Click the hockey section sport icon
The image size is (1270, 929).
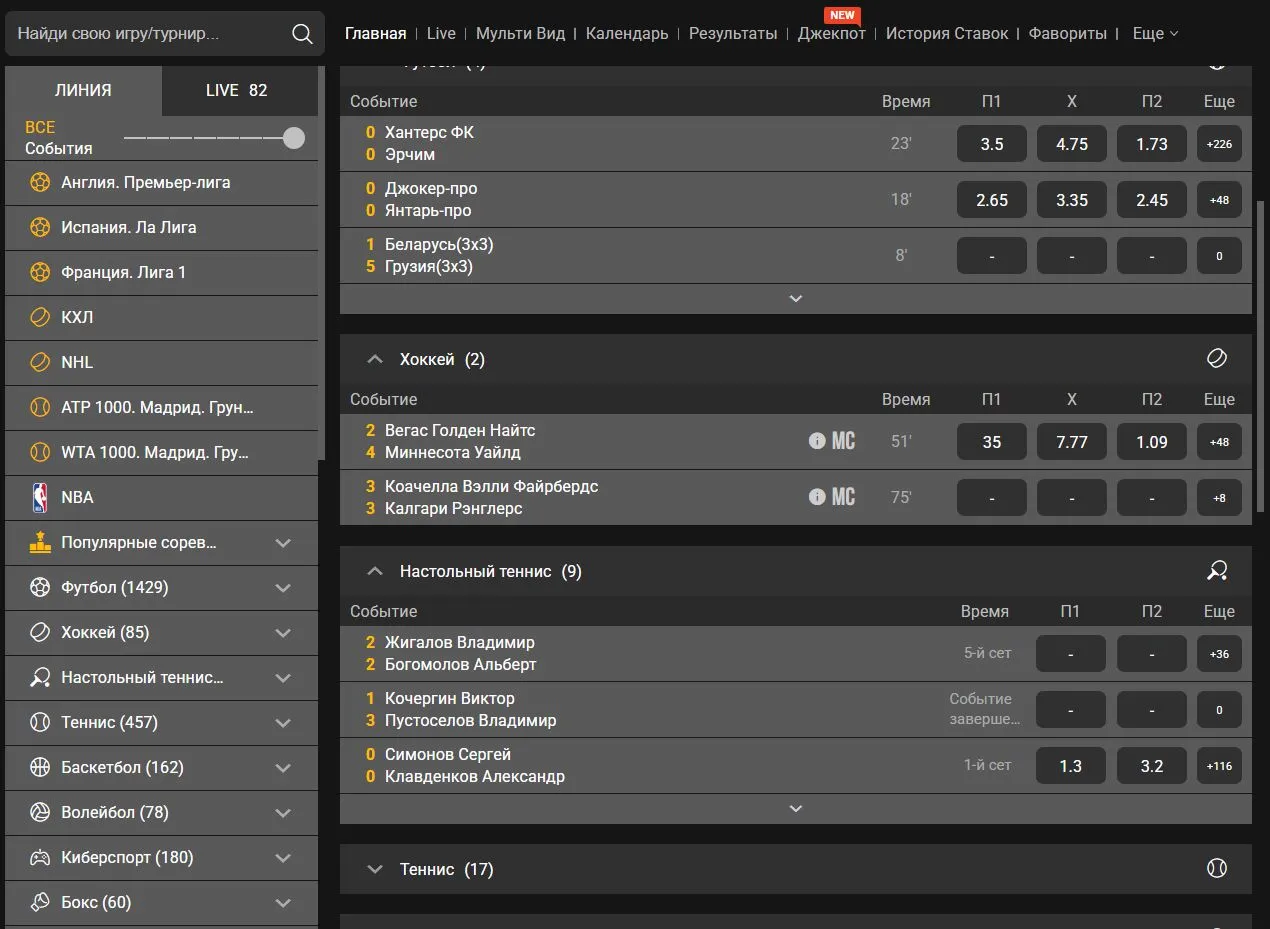[x=1217, y=359]
